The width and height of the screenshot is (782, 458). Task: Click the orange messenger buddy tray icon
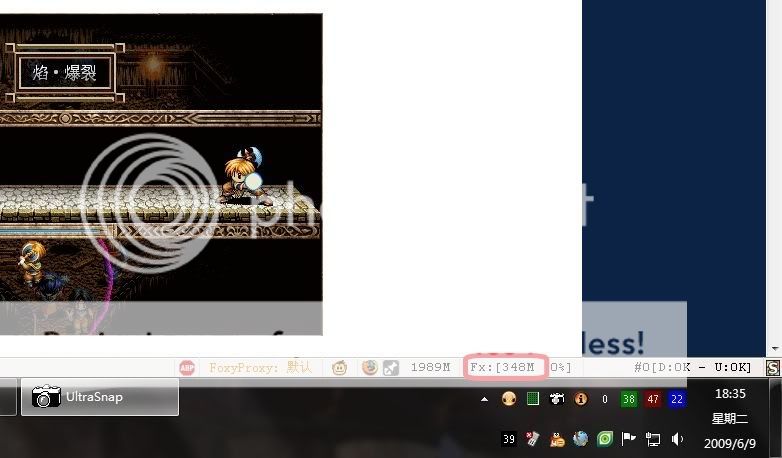pos(557,440)
